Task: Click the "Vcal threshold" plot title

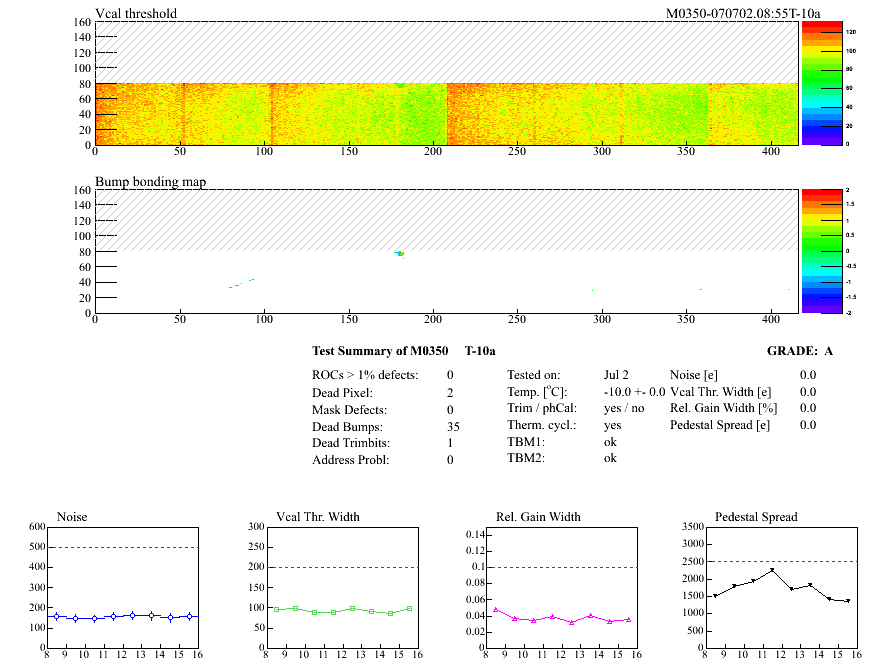Action: 136,14
